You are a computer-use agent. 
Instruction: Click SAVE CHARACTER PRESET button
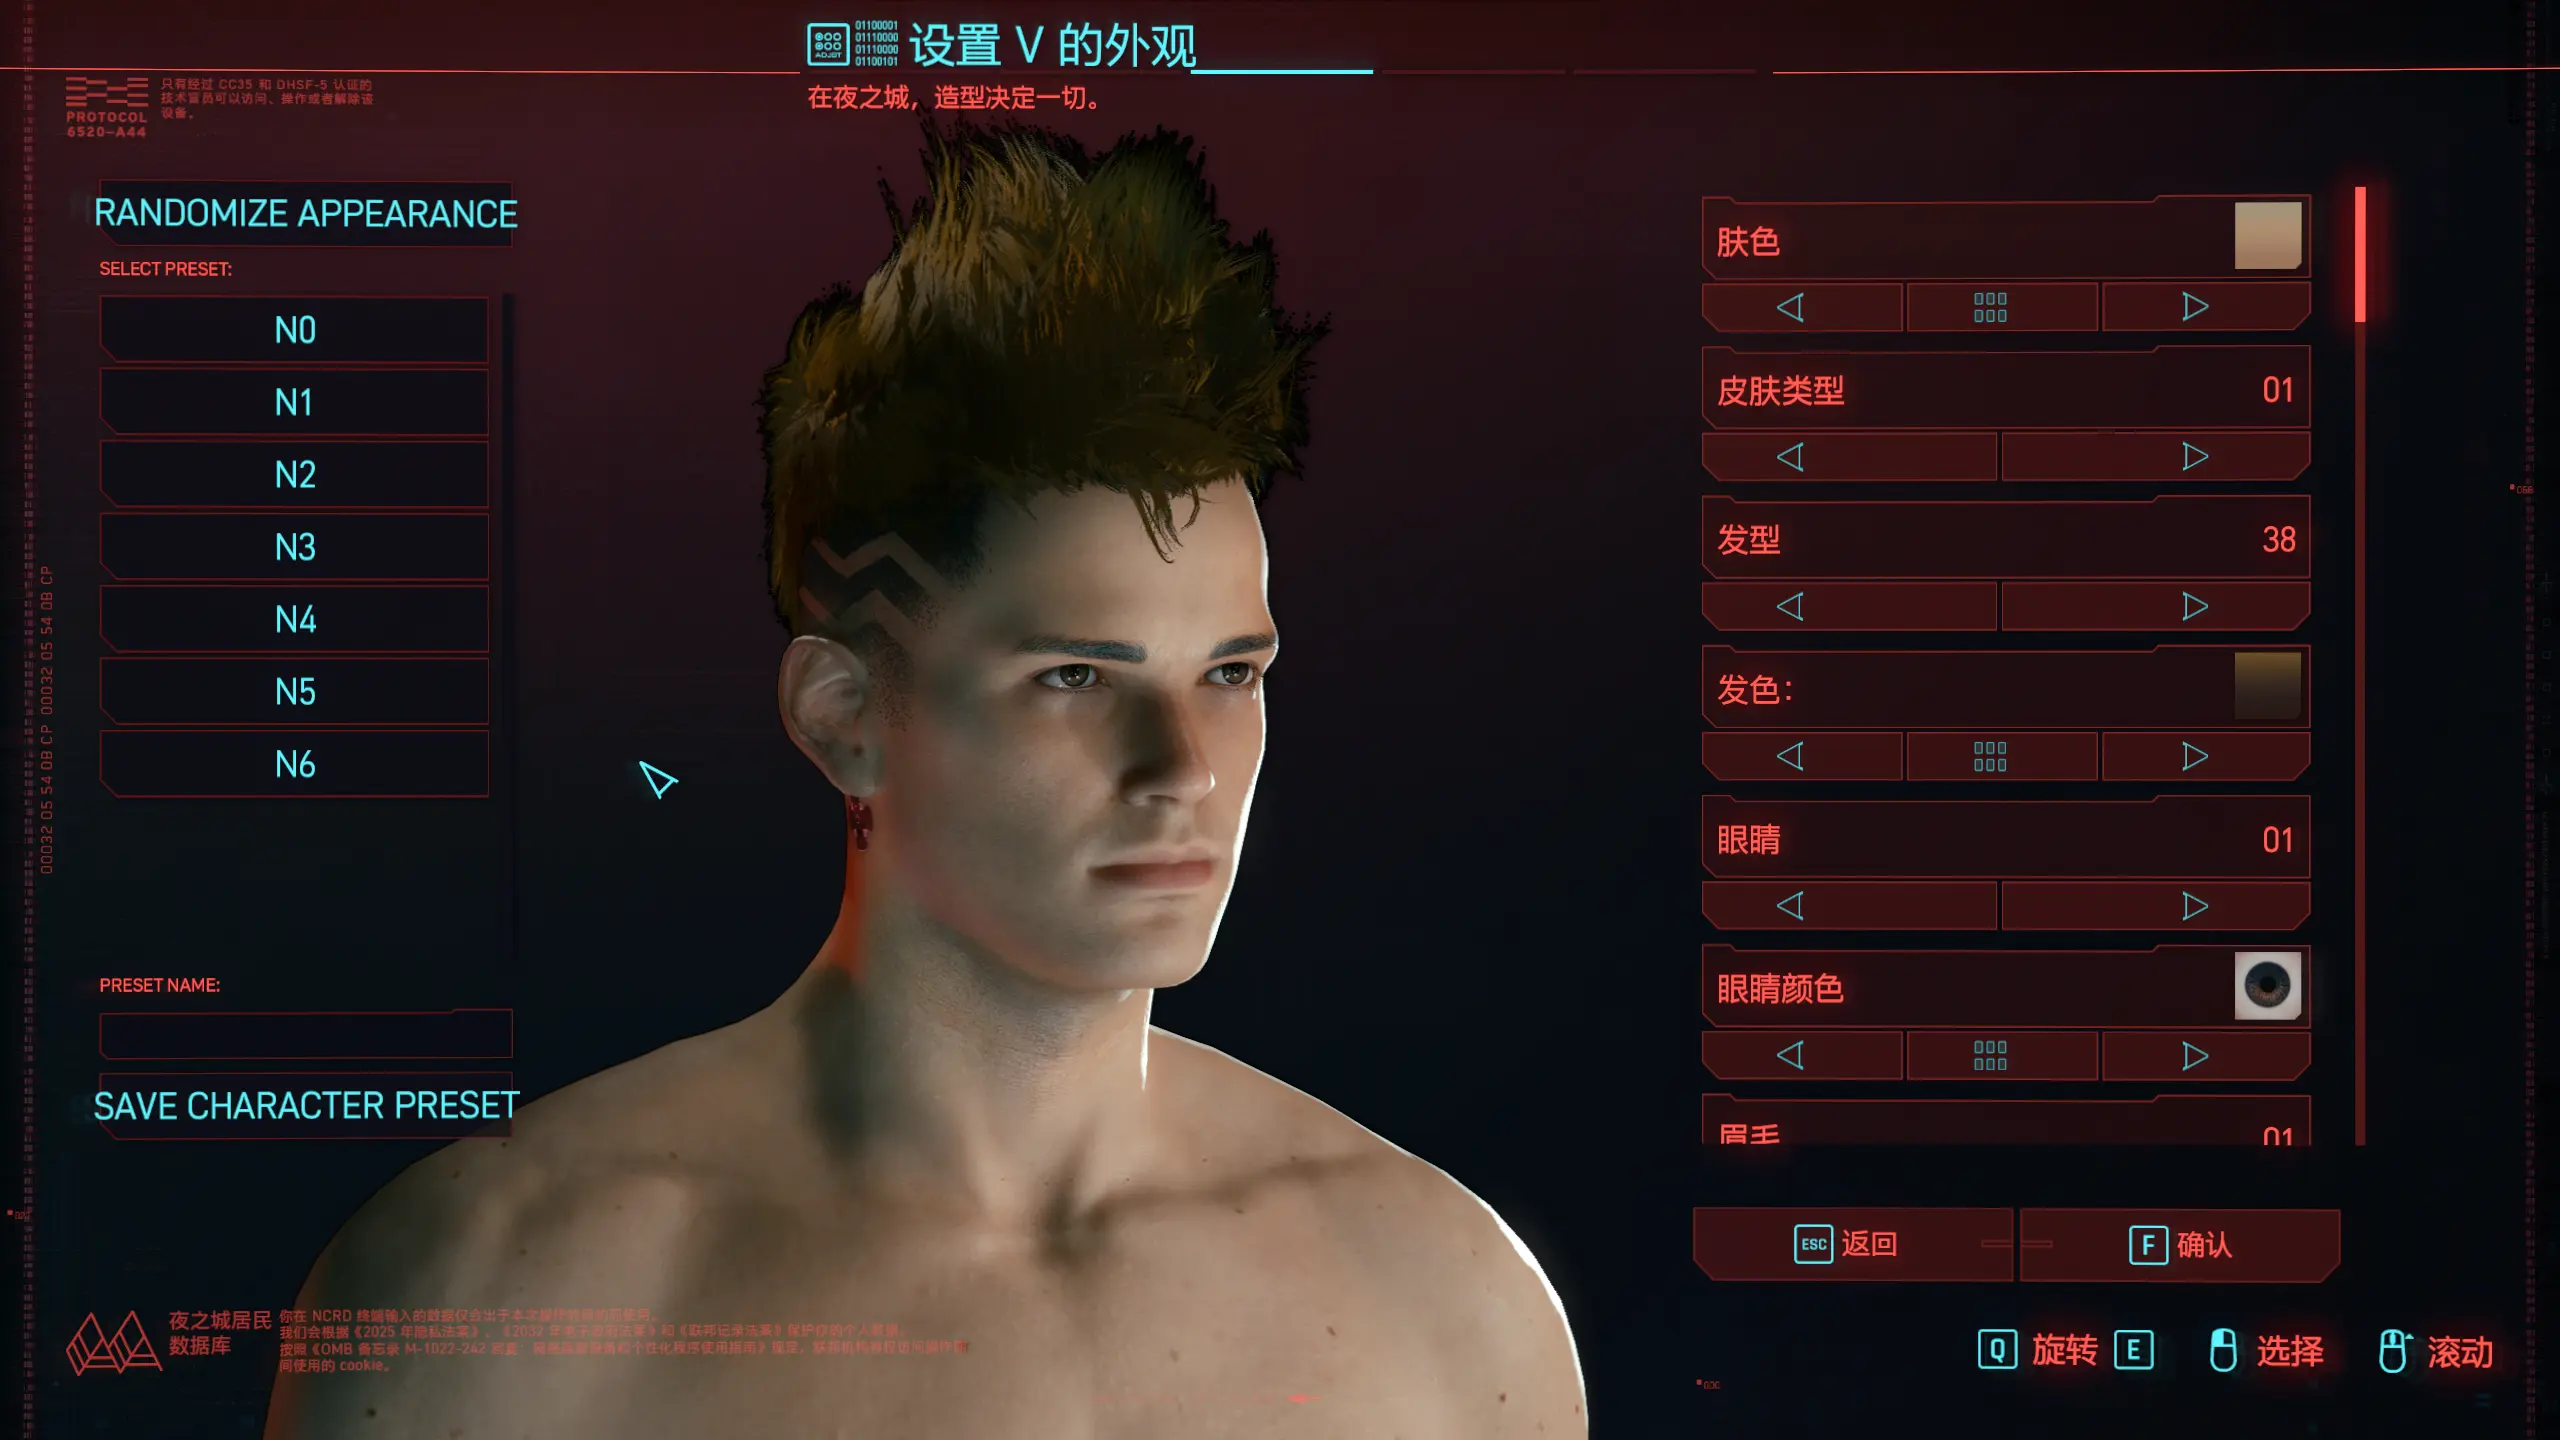pos(306,1104)
